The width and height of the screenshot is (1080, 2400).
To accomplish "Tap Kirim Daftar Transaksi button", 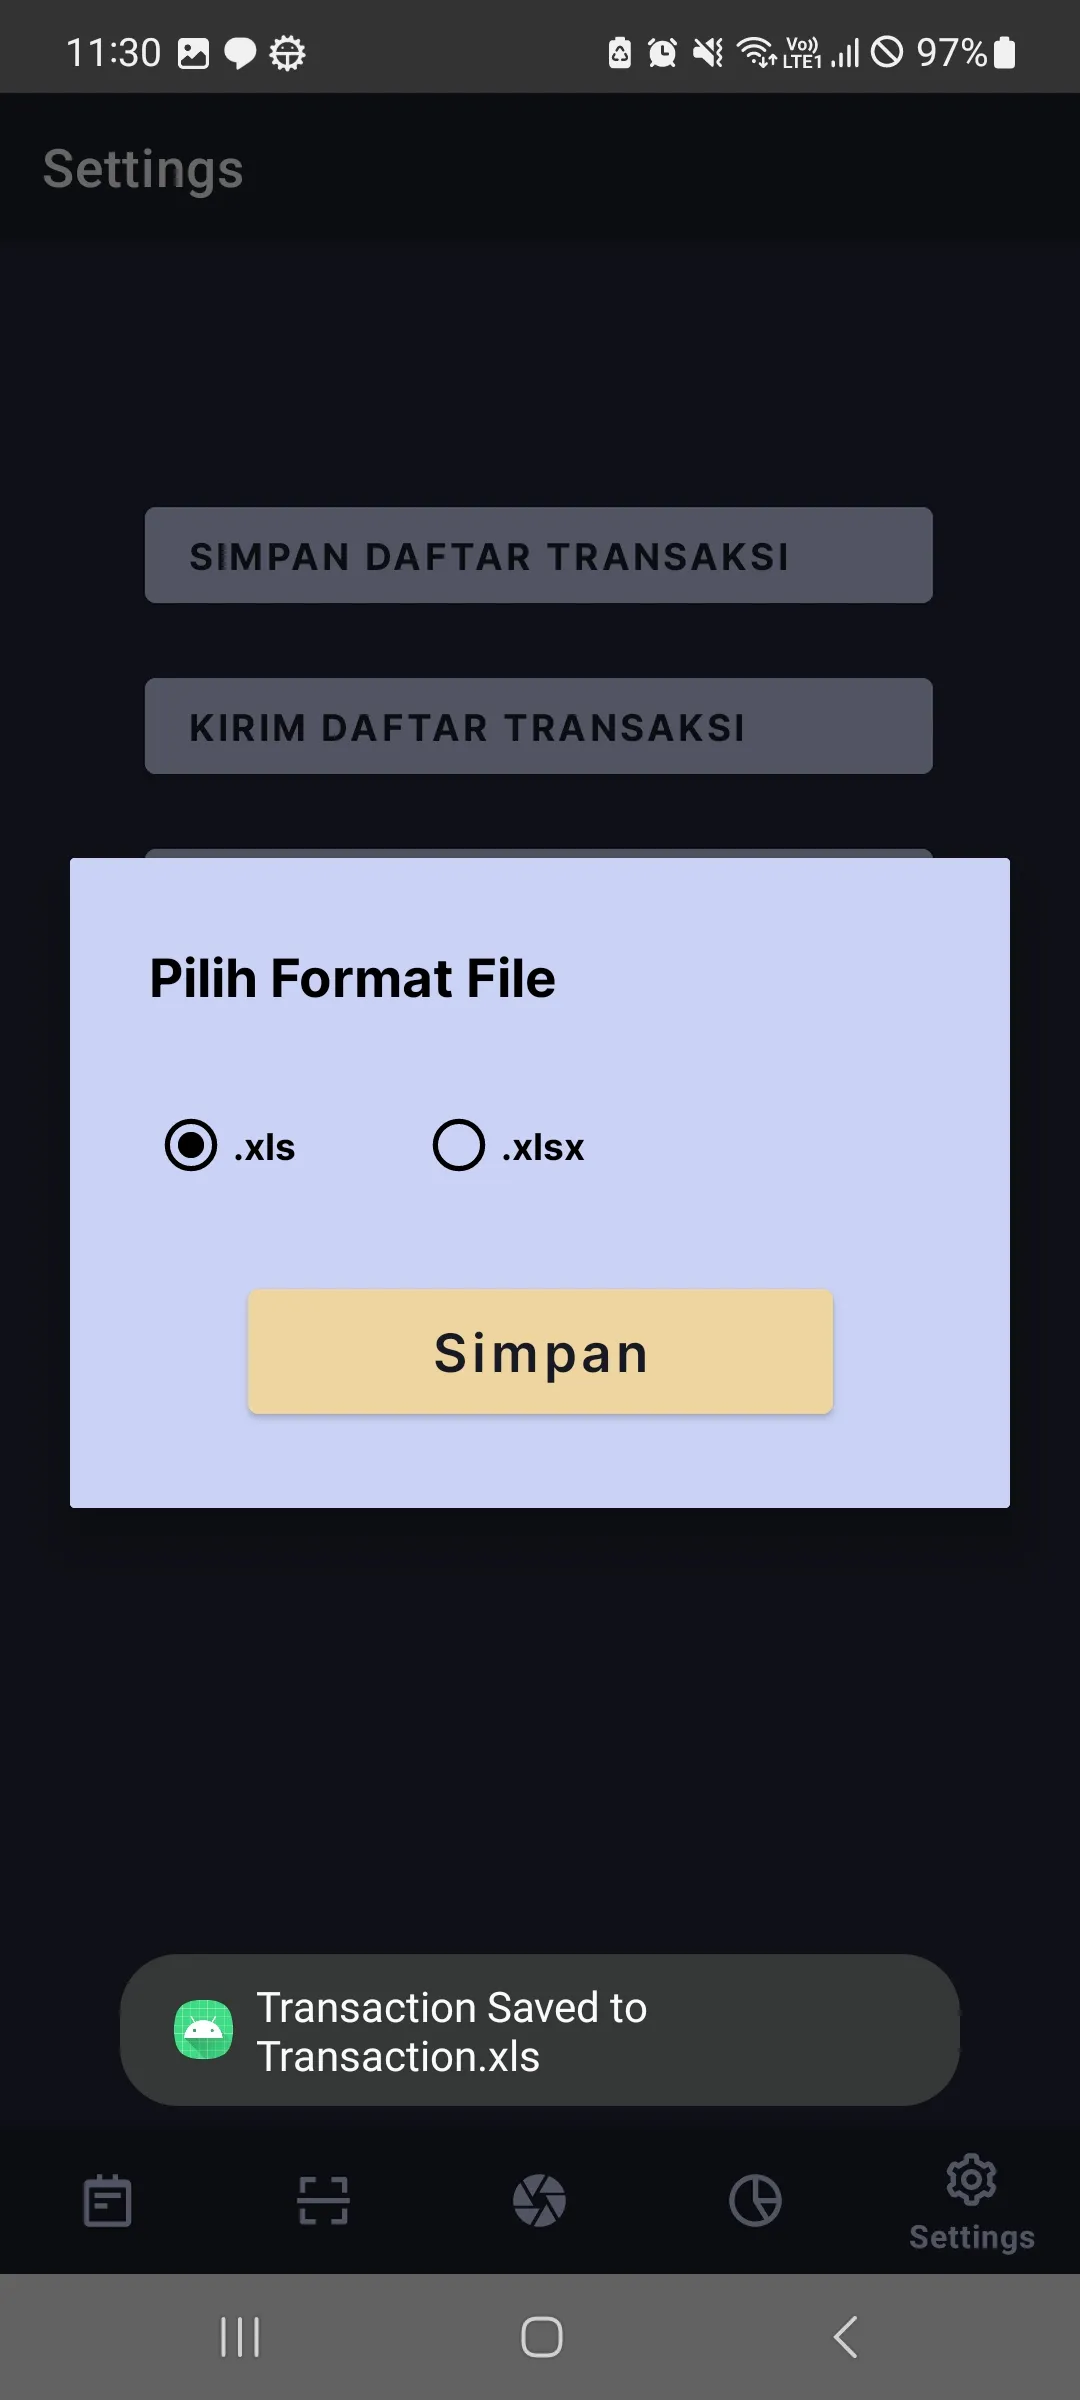I will point(538,726).
